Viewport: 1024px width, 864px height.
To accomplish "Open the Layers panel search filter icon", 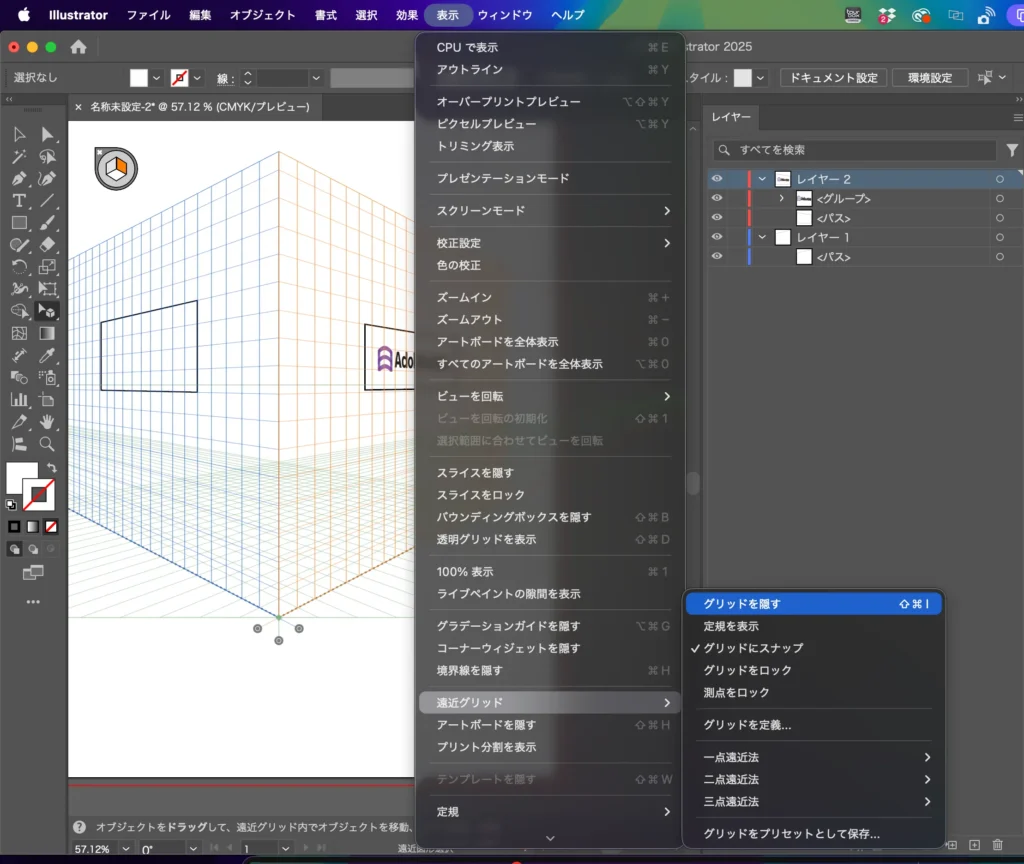I will 1012,150.
